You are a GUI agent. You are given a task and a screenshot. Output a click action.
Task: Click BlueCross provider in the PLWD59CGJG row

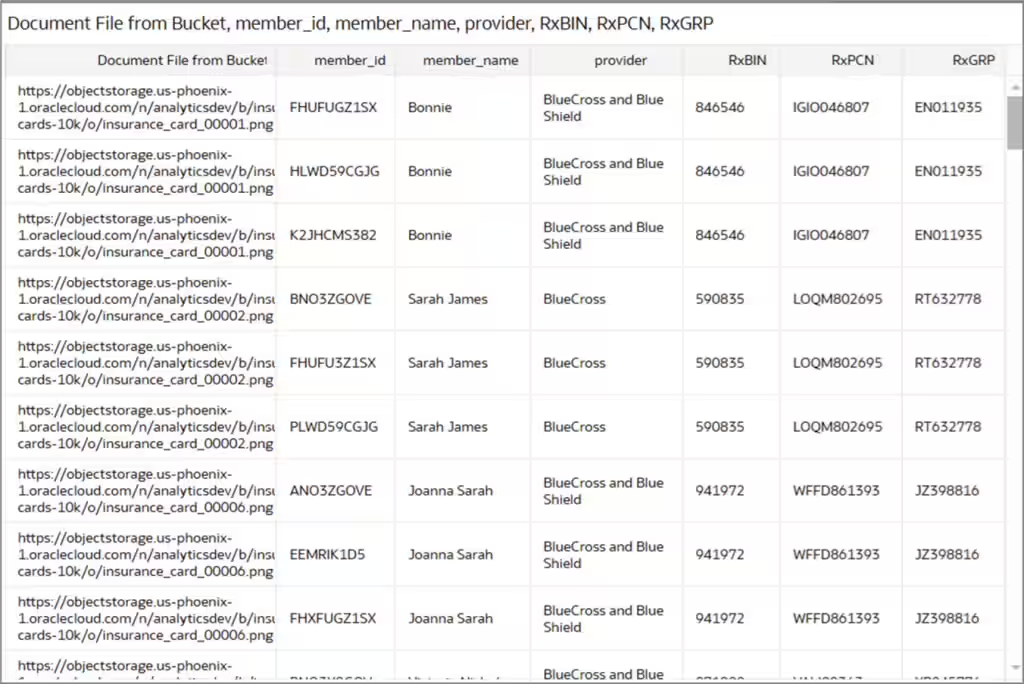pos(574,427)
